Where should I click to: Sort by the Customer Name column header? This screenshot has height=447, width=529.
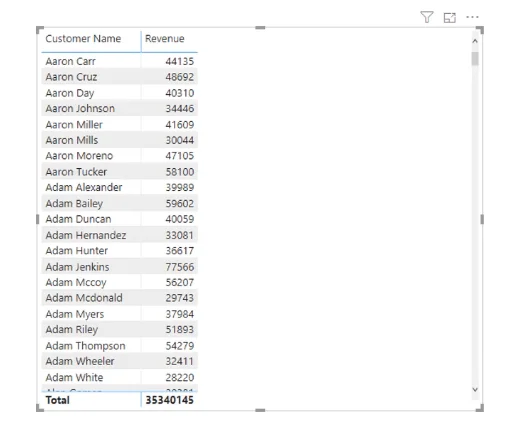pos(83,39)
